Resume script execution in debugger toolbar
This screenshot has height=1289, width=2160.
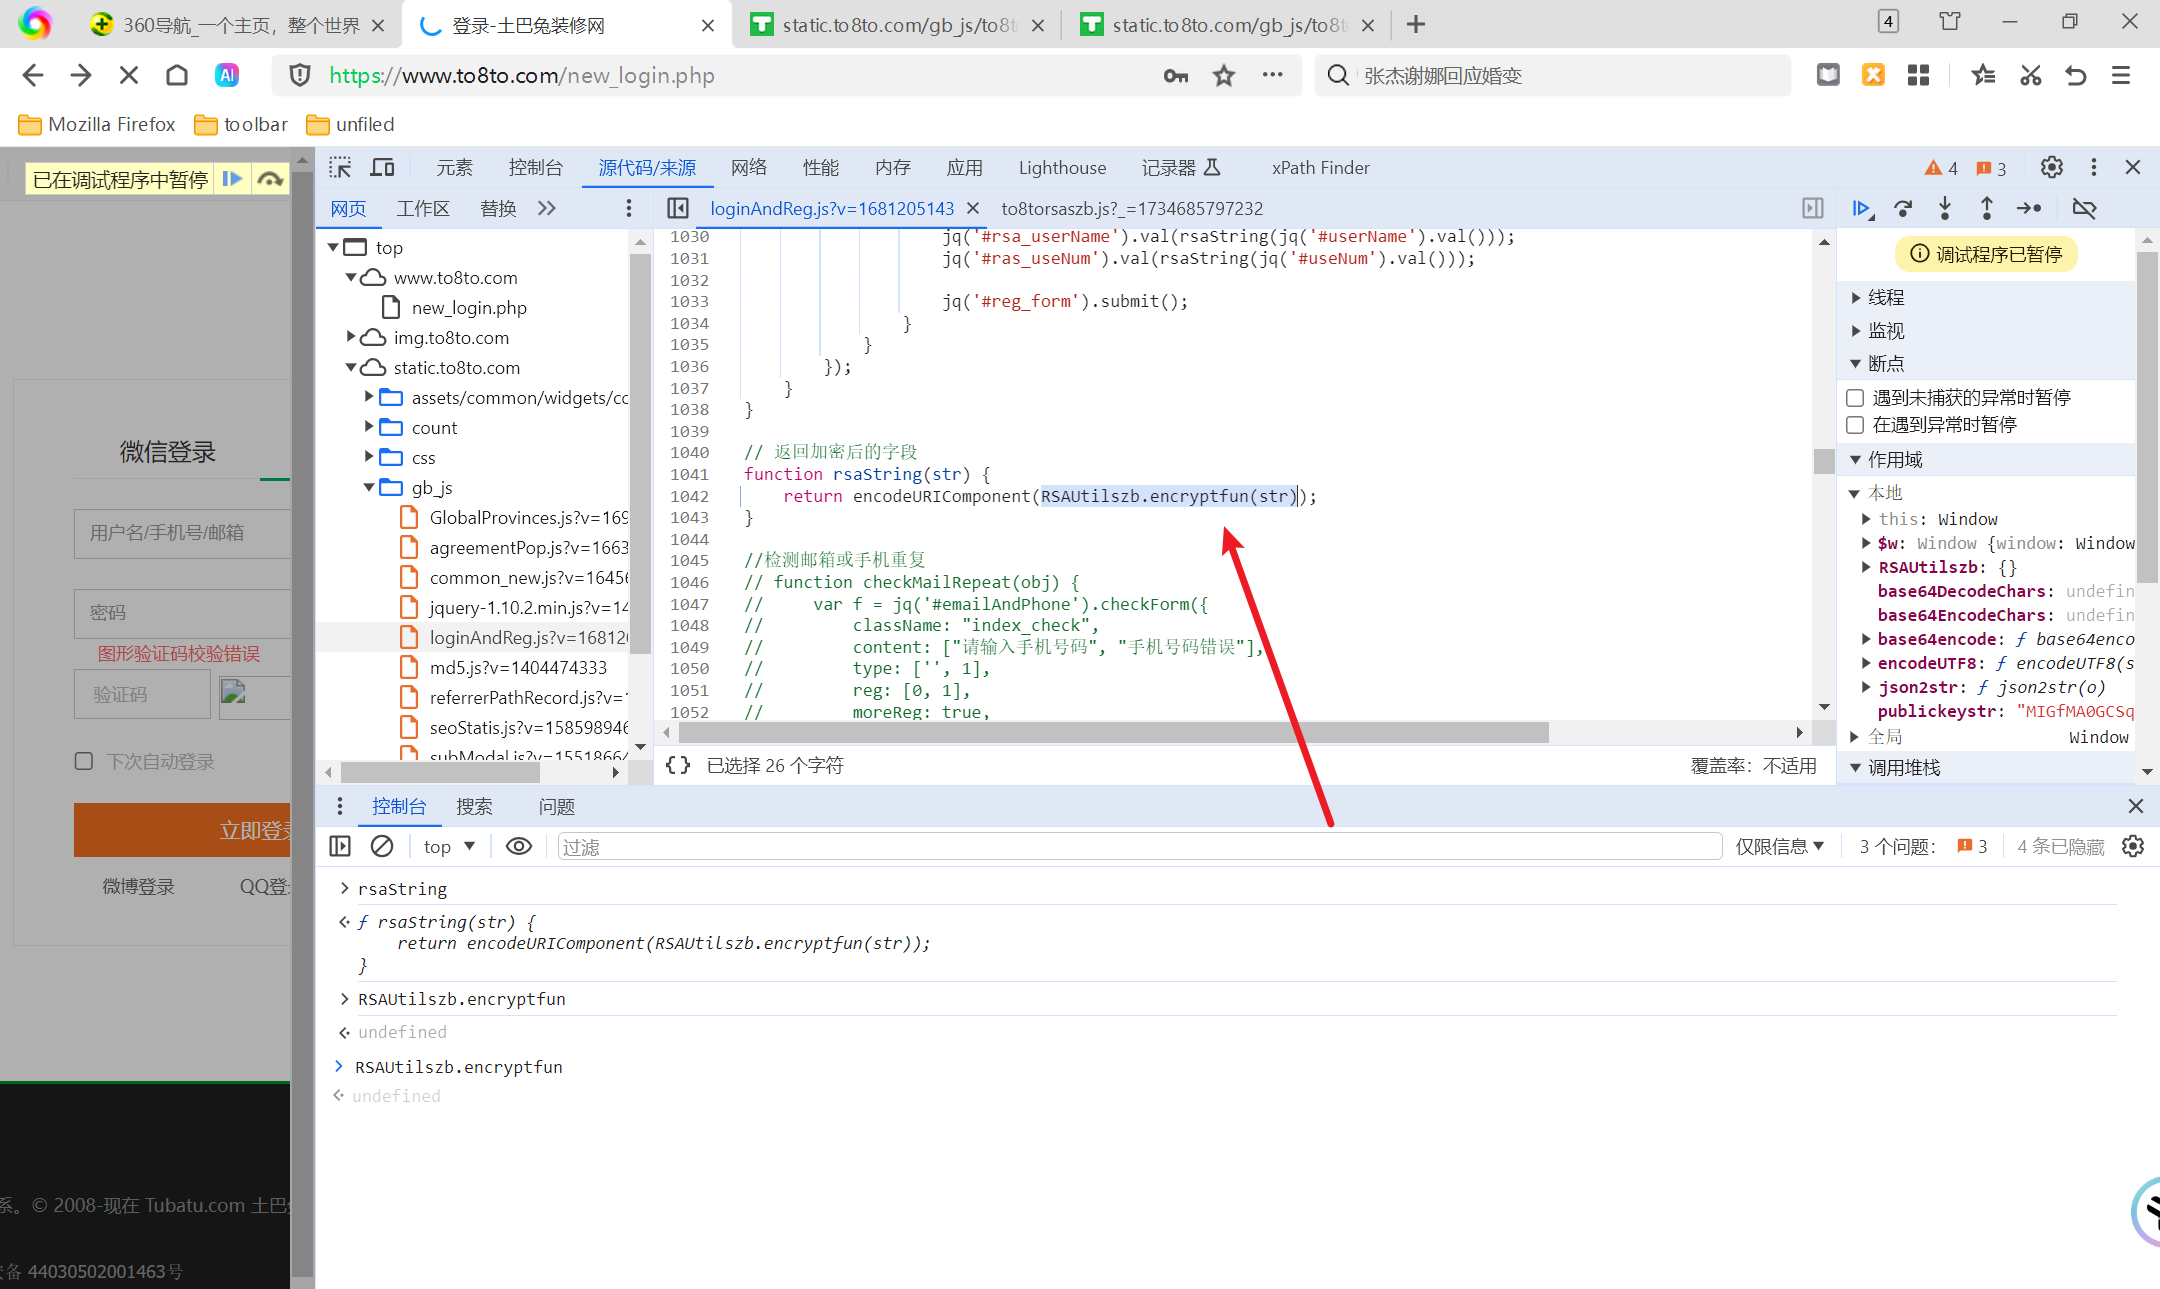point(1860,208)
